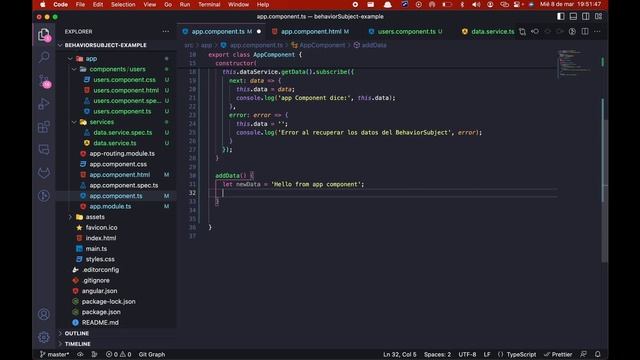Open the Terminal menu
The image size is (640, 360).
point(209,4)
